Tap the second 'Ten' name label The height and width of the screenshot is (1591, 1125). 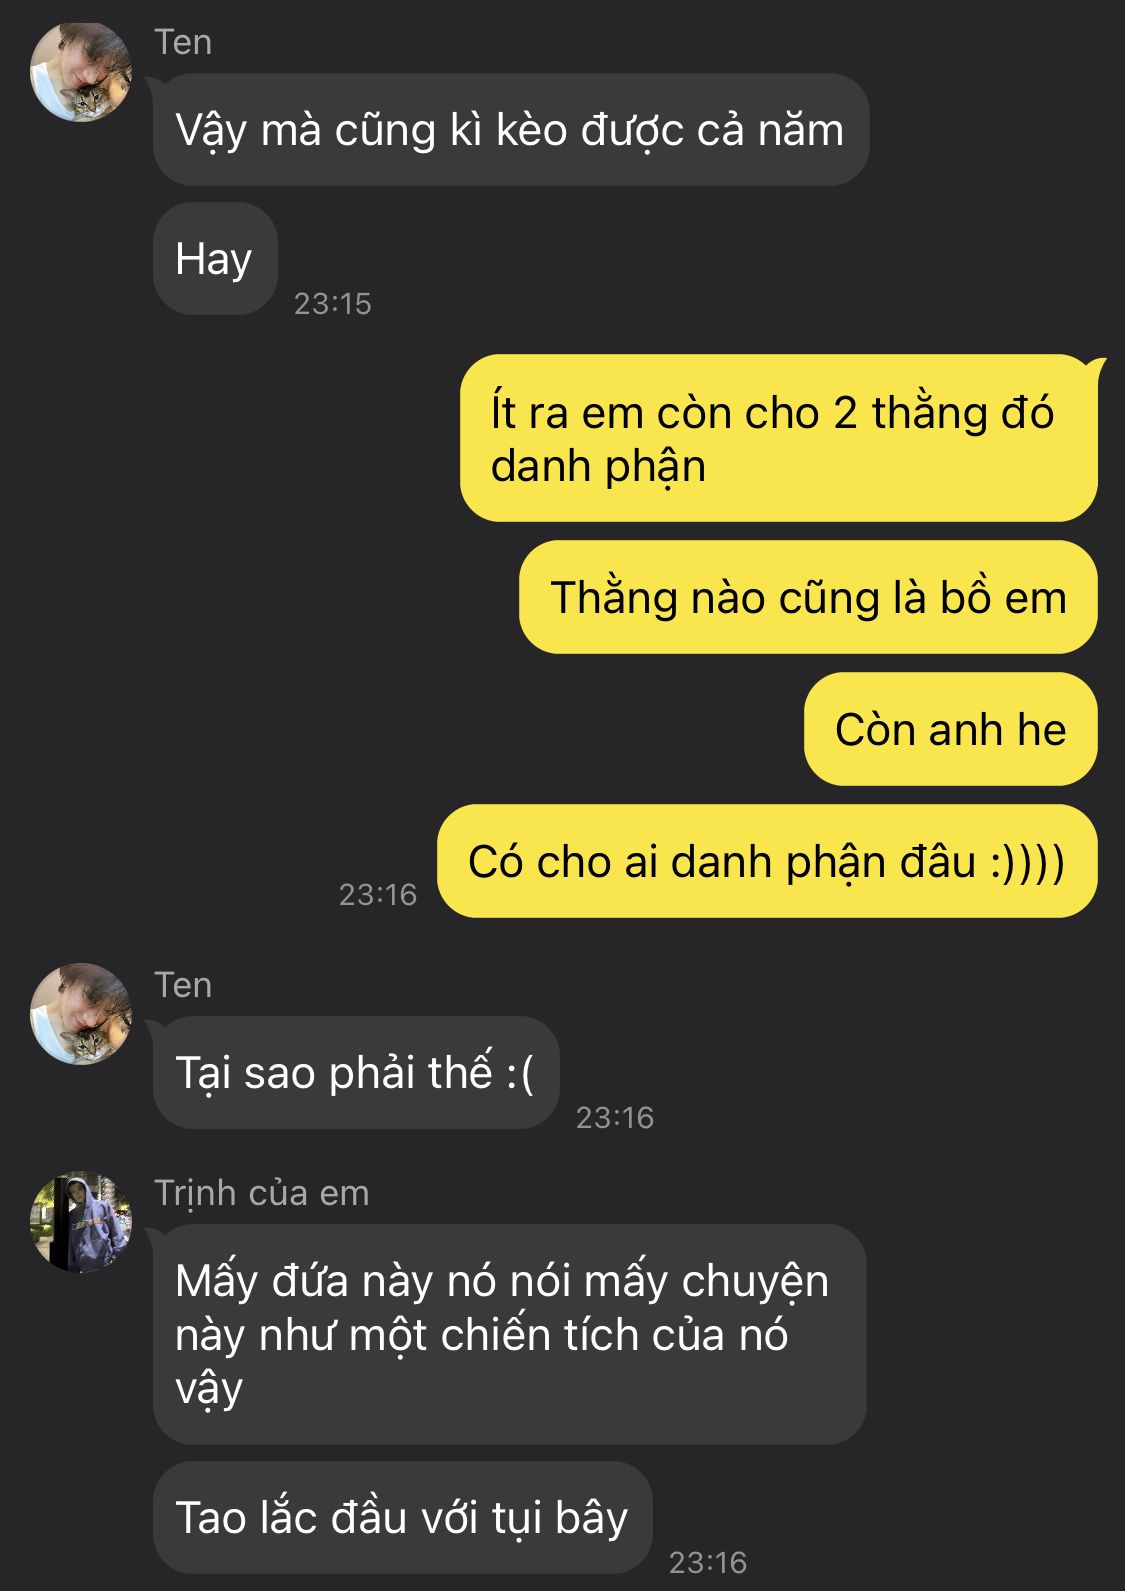(183, 985)
